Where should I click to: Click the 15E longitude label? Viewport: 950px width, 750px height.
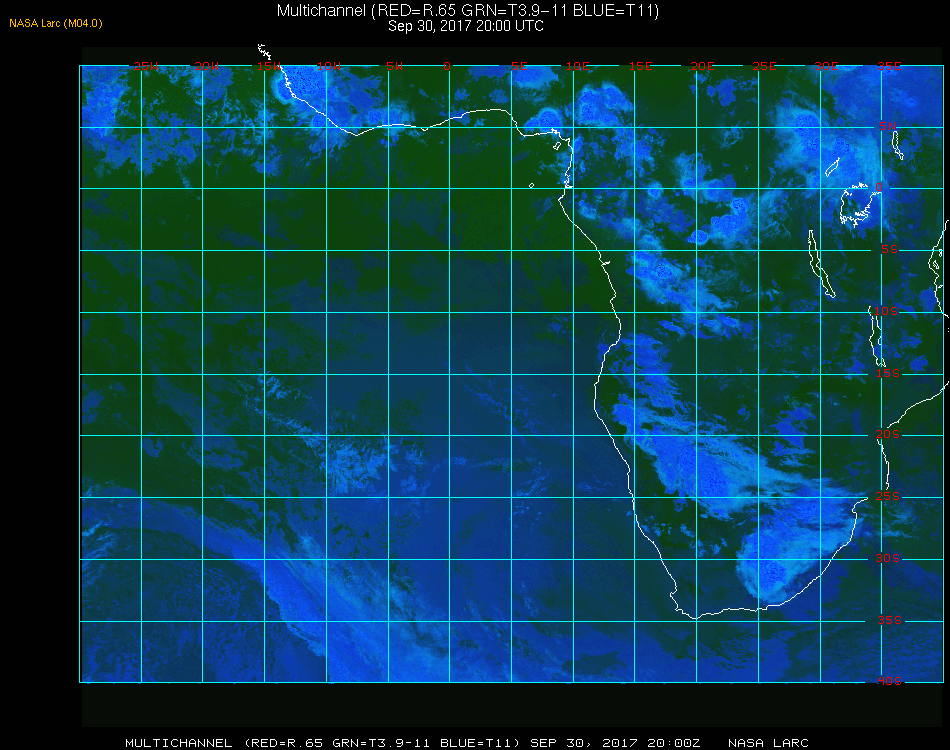[640, 66]
